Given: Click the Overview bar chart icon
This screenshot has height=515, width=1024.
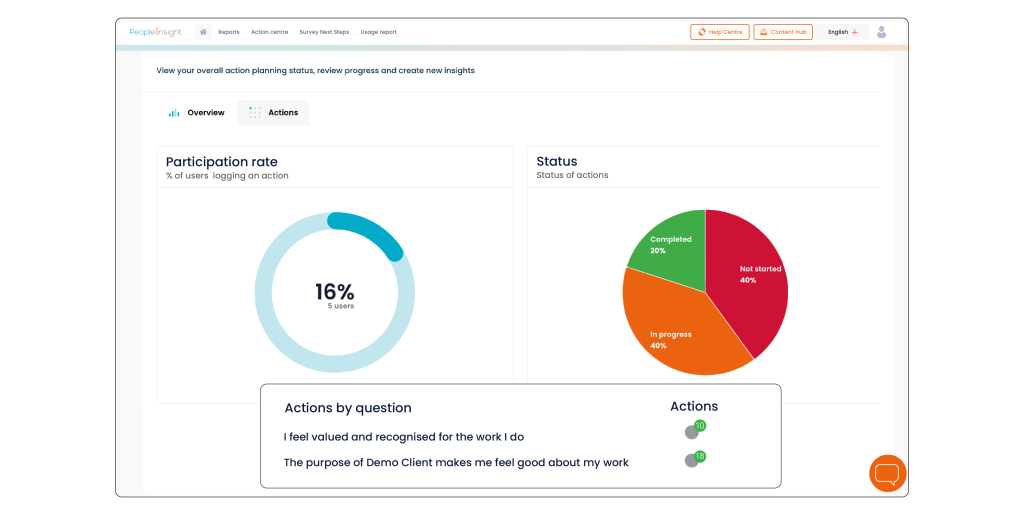Looking at the screenshot, I should point(174,113).
